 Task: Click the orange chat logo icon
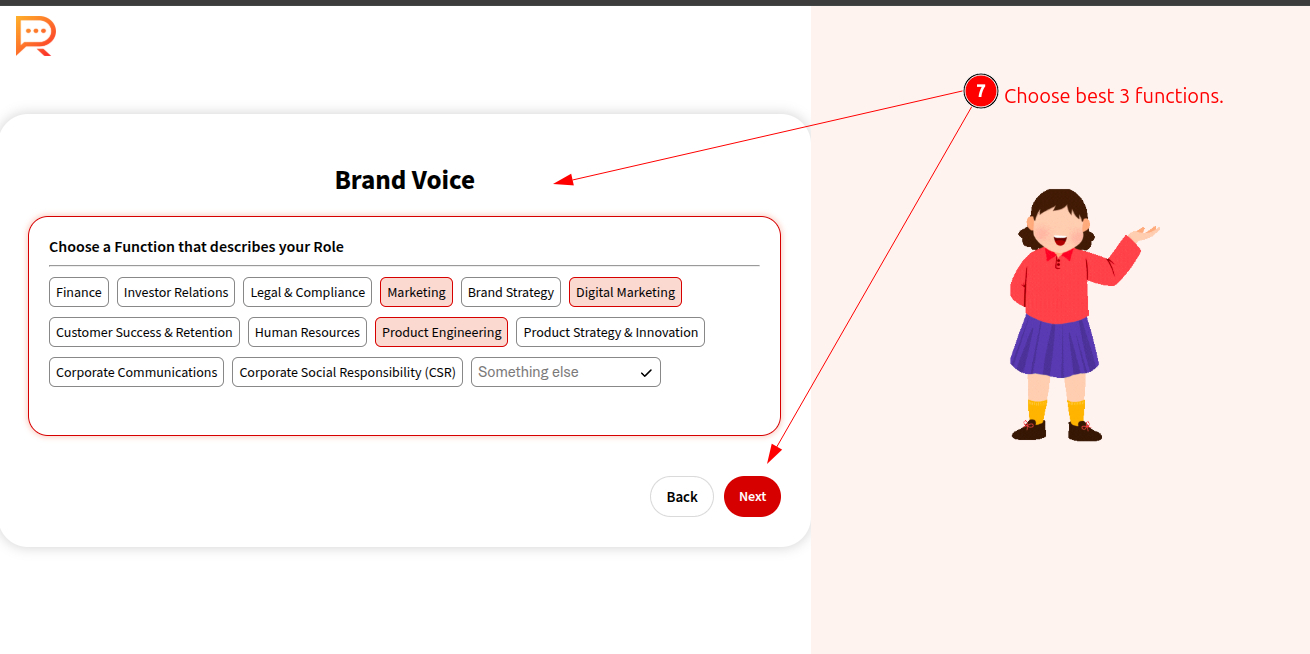point(35,36)
